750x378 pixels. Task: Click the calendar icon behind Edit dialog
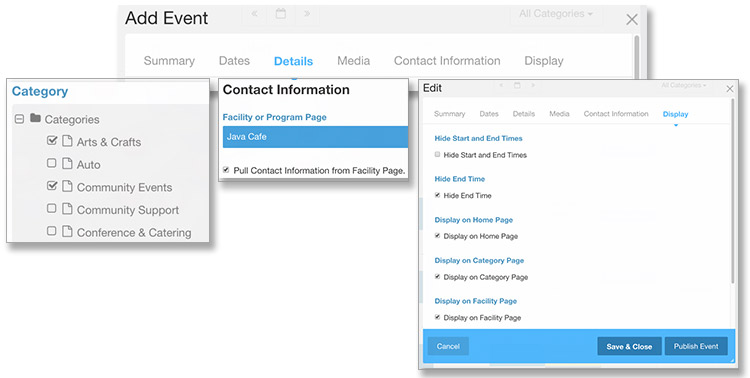[x=517, y=85]
